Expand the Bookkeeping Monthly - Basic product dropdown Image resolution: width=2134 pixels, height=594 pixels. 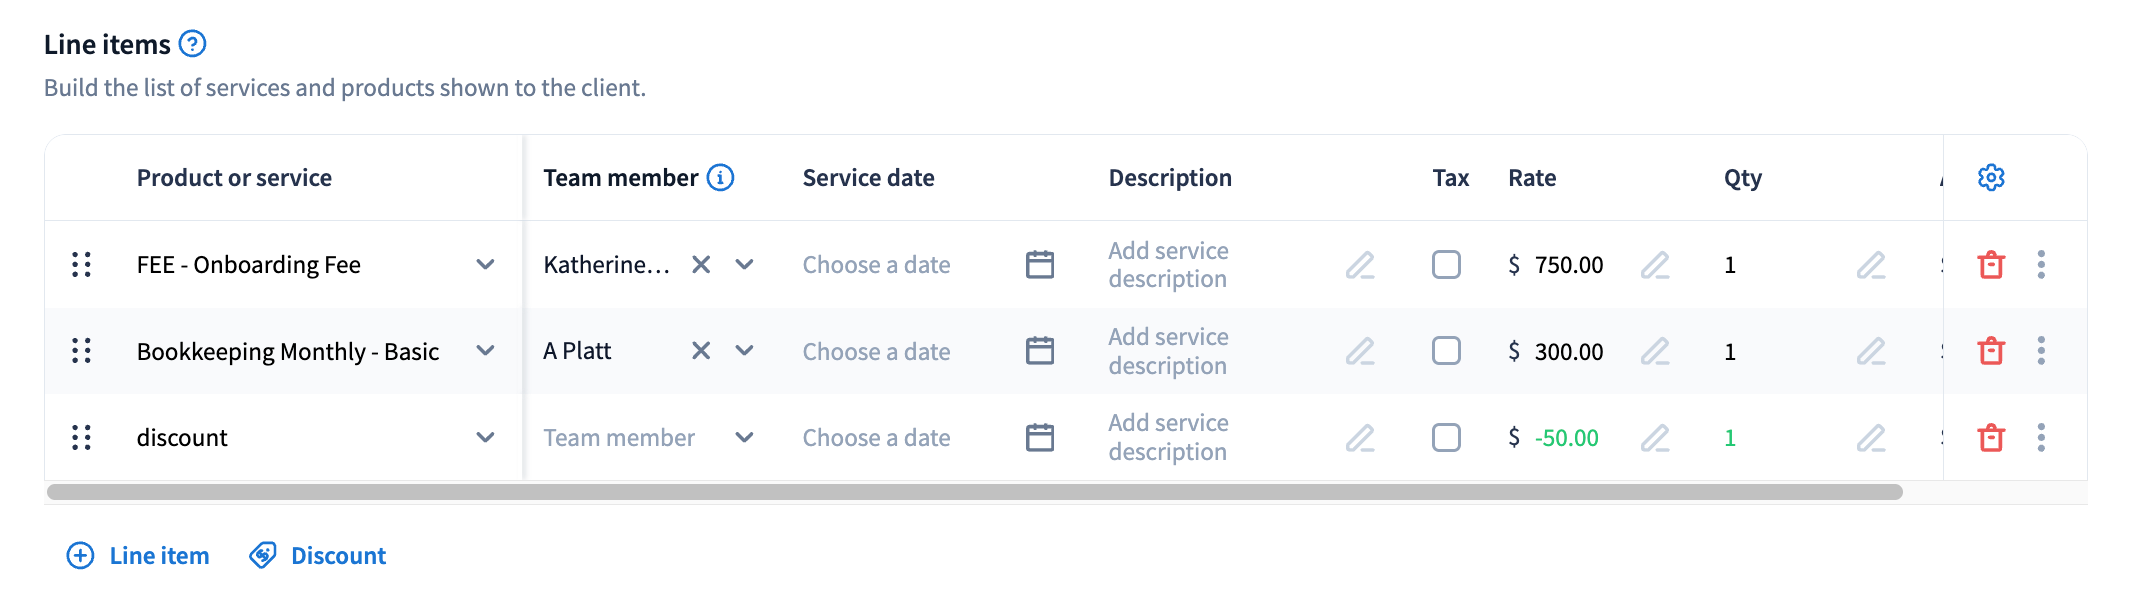pos(485,351)
